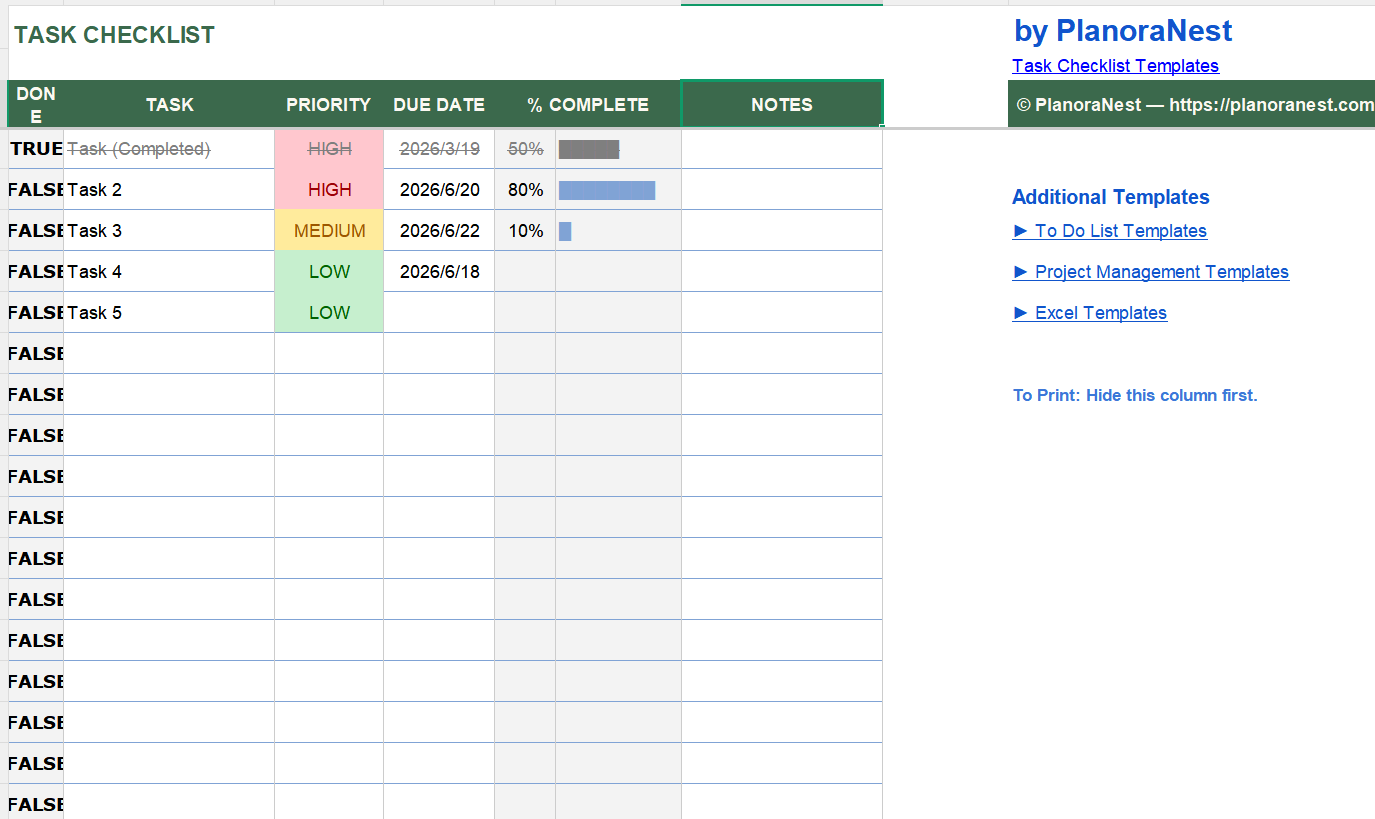Click the TRUE done cell

tap(36, 149)
